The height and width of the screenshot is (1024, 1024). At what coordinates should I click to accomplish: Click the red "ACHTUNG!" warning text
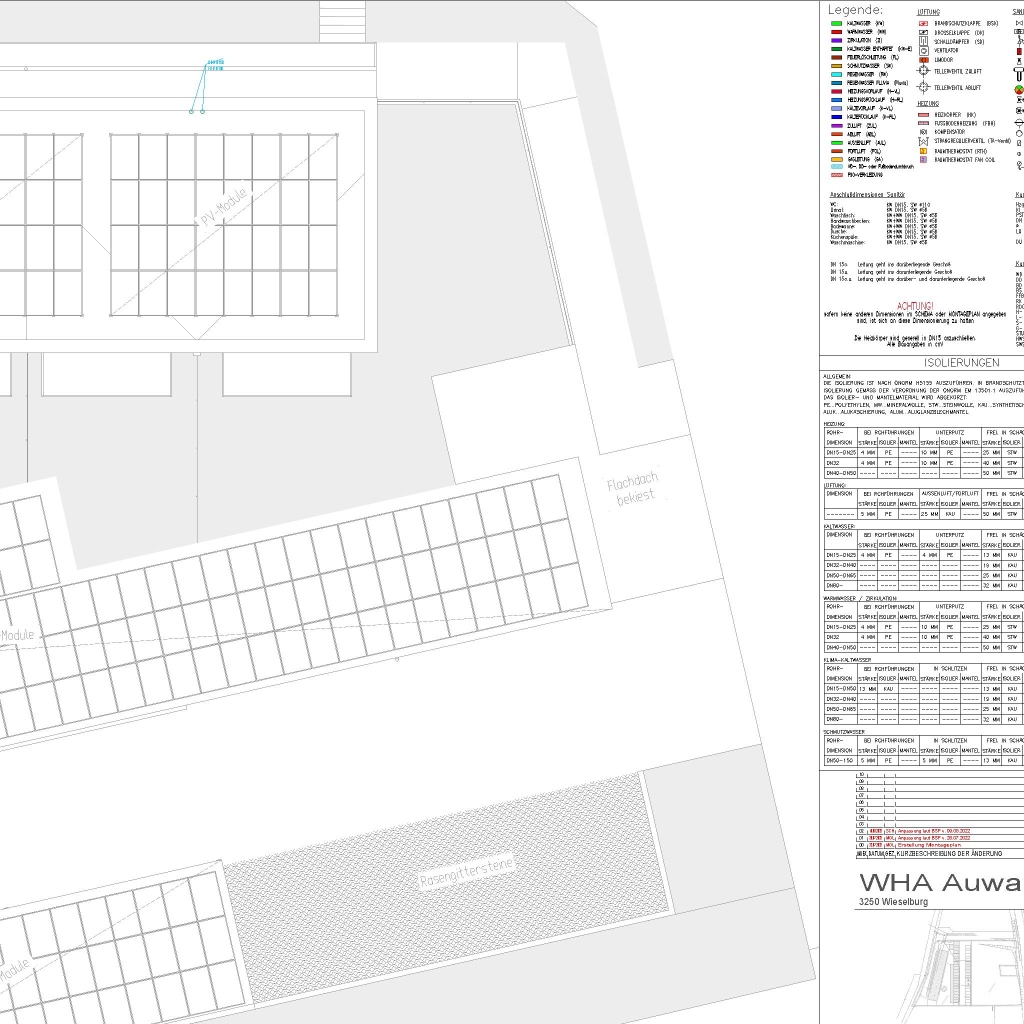[x=915, y=306]
